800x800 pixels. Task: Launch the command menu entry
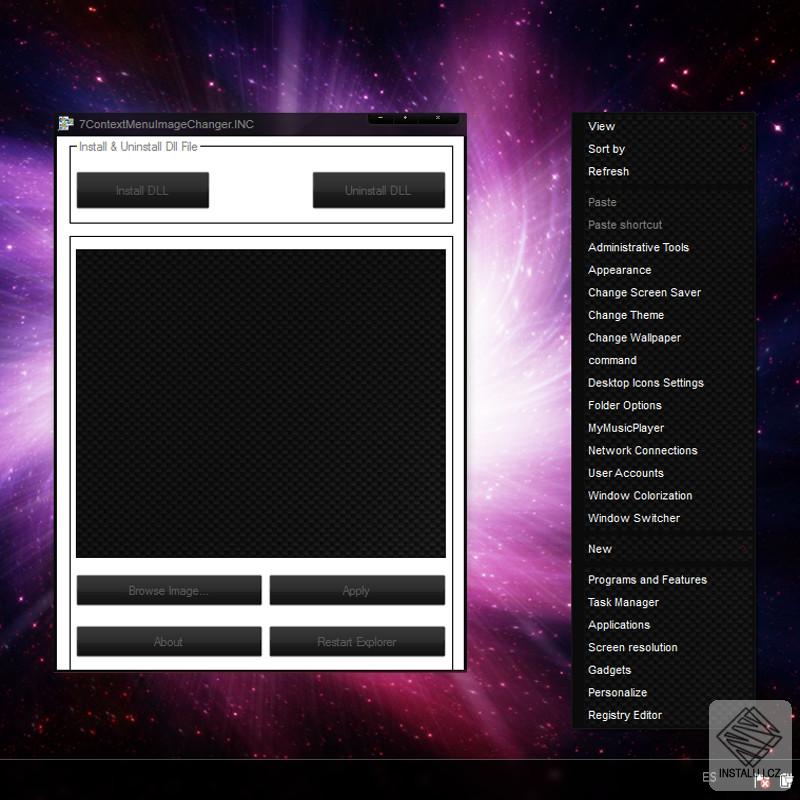(664, 360)
